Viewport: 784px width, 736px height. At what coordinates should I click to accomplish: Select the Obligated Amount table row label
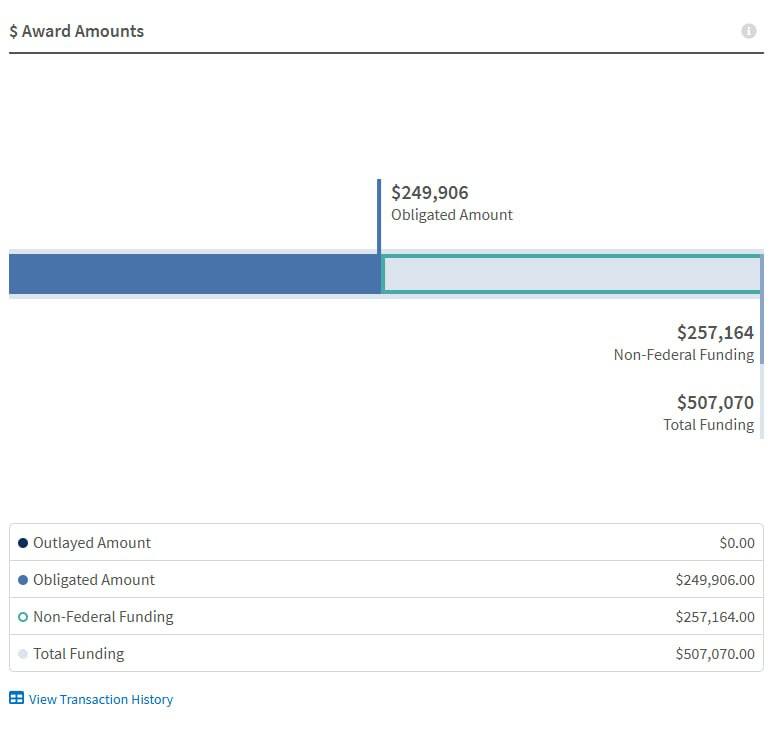pos(94,580)
